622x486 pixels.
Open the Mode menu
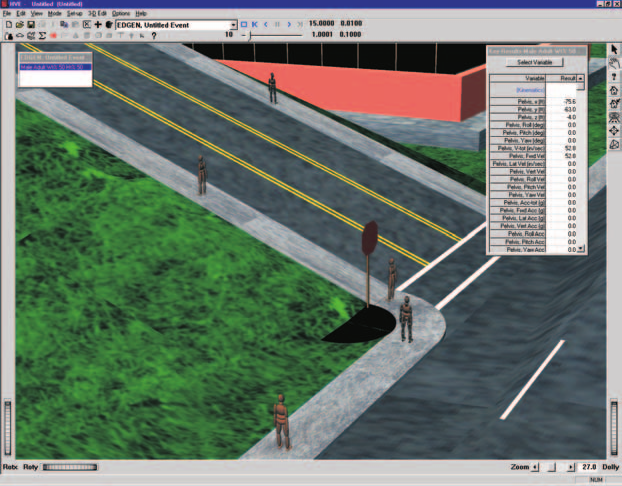coord(54,13)
